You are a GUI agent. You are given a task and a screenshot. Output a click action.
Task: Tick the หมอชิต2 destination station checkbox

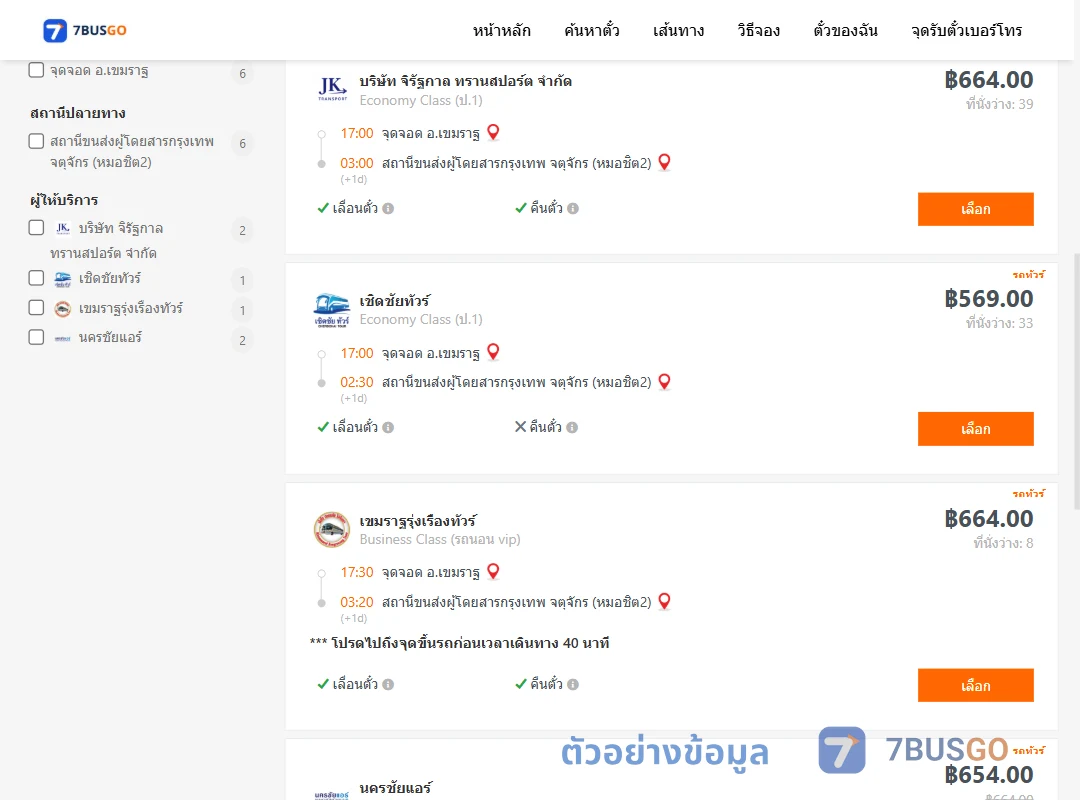click(37, 141)
